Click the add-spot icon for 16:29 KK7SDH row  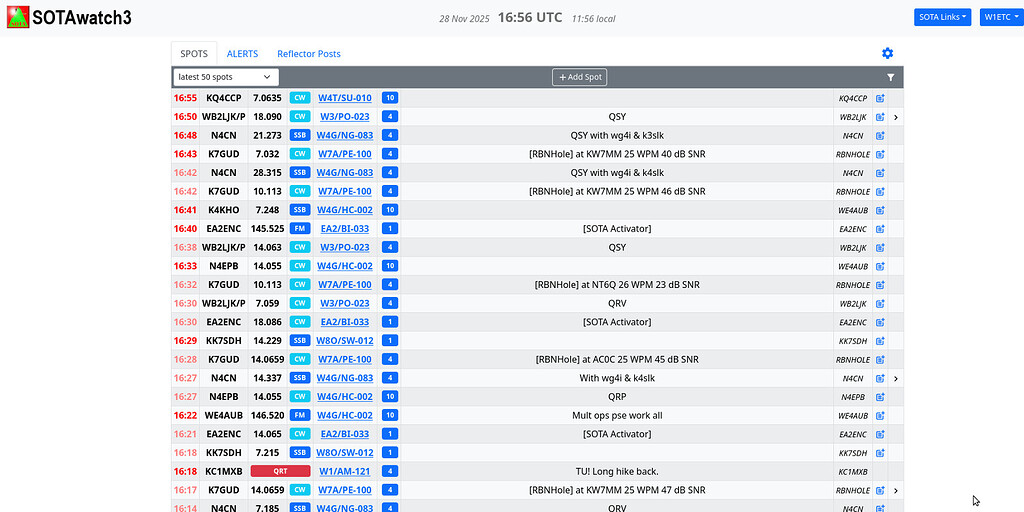[880, 341]
